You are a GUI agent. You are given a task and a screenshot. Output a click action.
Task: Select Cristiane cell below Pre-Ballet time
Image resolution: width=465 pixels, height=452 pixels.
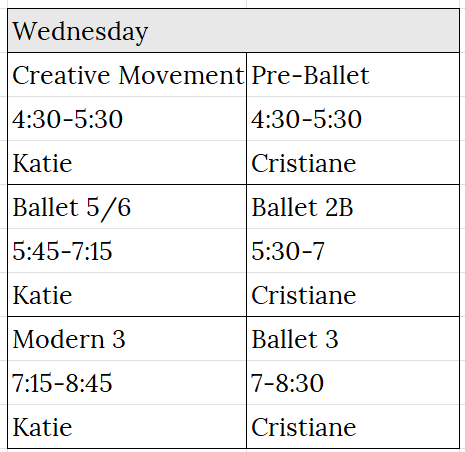tap(353, 163)
